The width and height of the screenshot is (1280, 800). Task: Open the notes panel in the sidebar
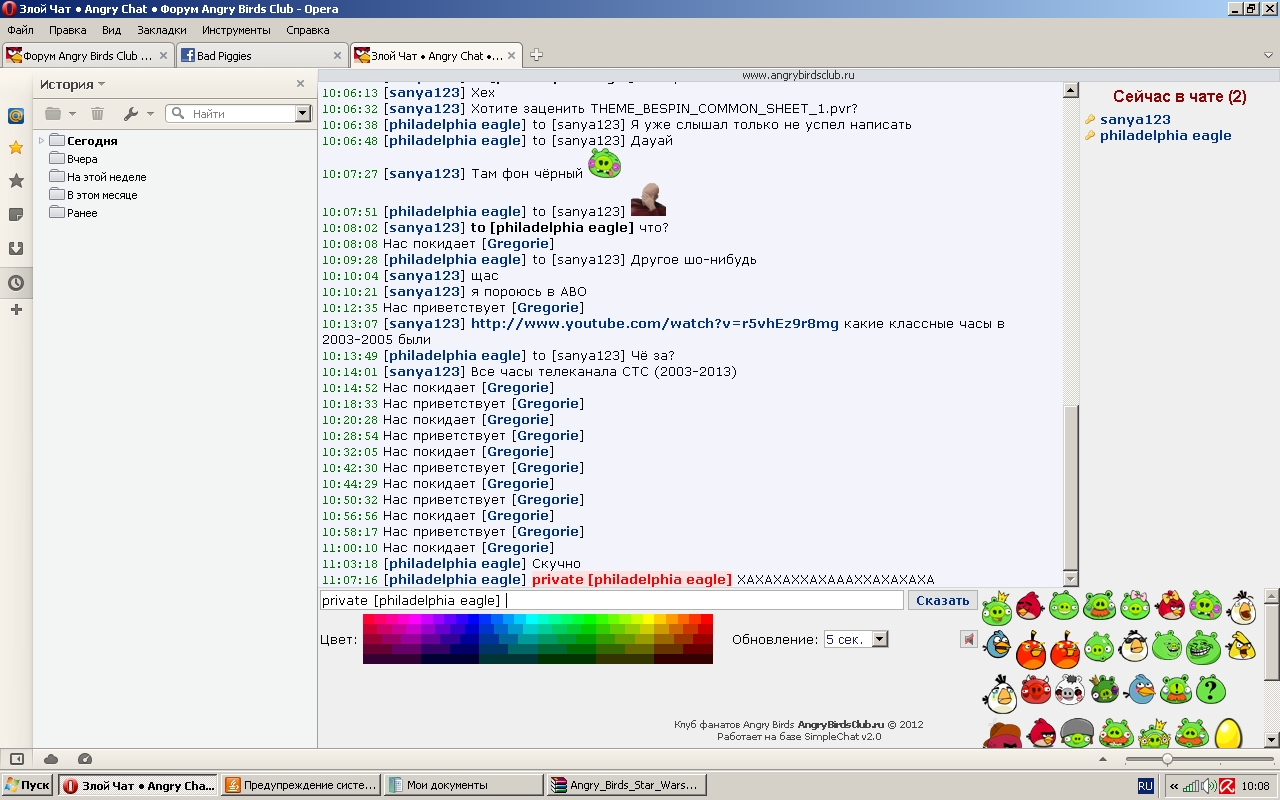click(16, 214)
